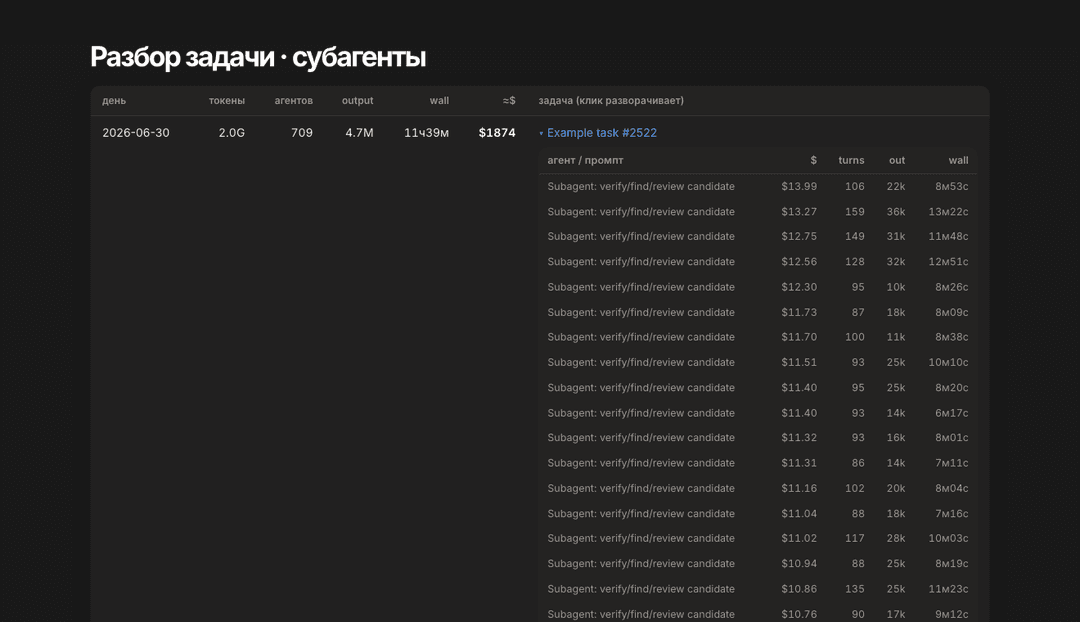Click the wall time 8м53с
Screen dimensions: 1080x622
coord(952,187)
